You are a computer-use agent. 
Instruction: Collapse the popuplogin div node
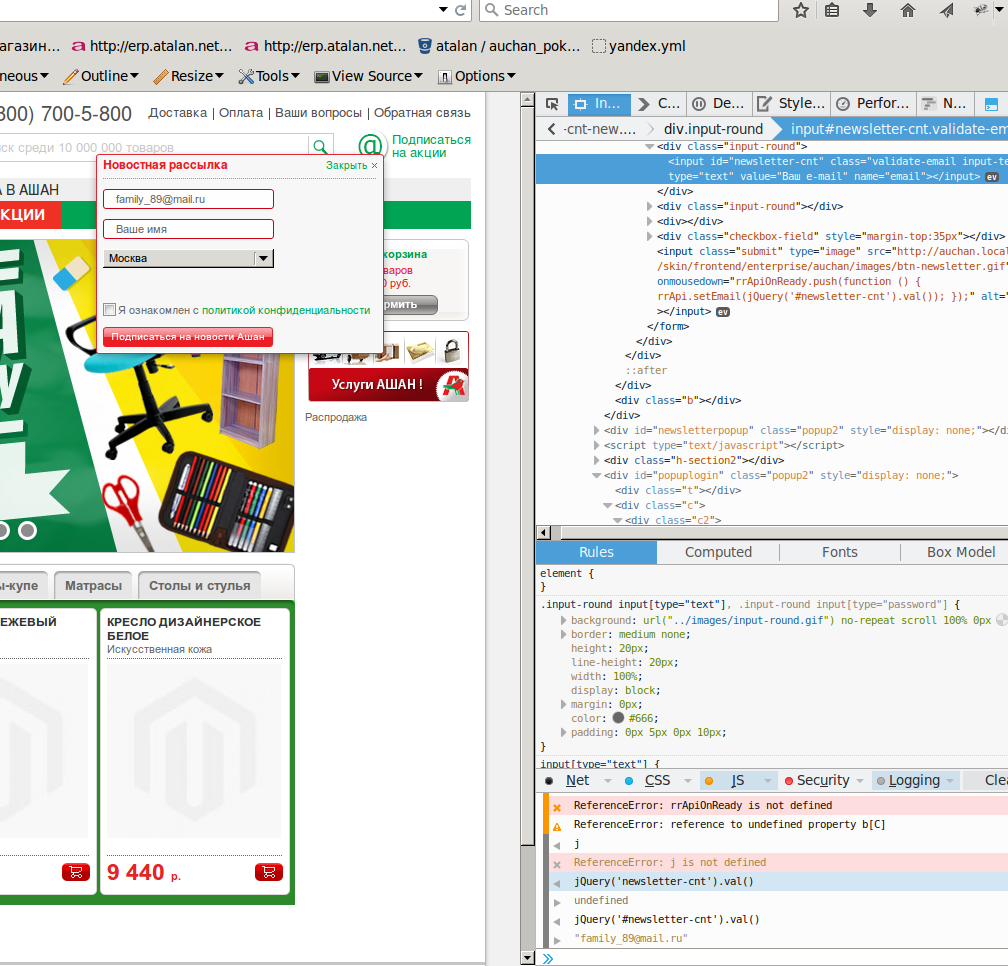pos(596,476)
